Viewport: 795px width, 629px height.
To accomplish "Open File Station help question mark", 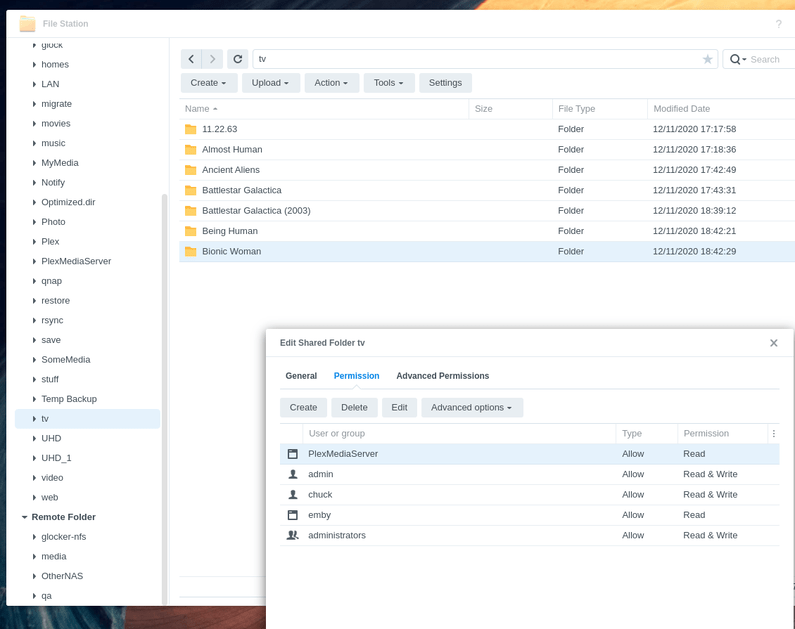I will [x=778, y=24].
